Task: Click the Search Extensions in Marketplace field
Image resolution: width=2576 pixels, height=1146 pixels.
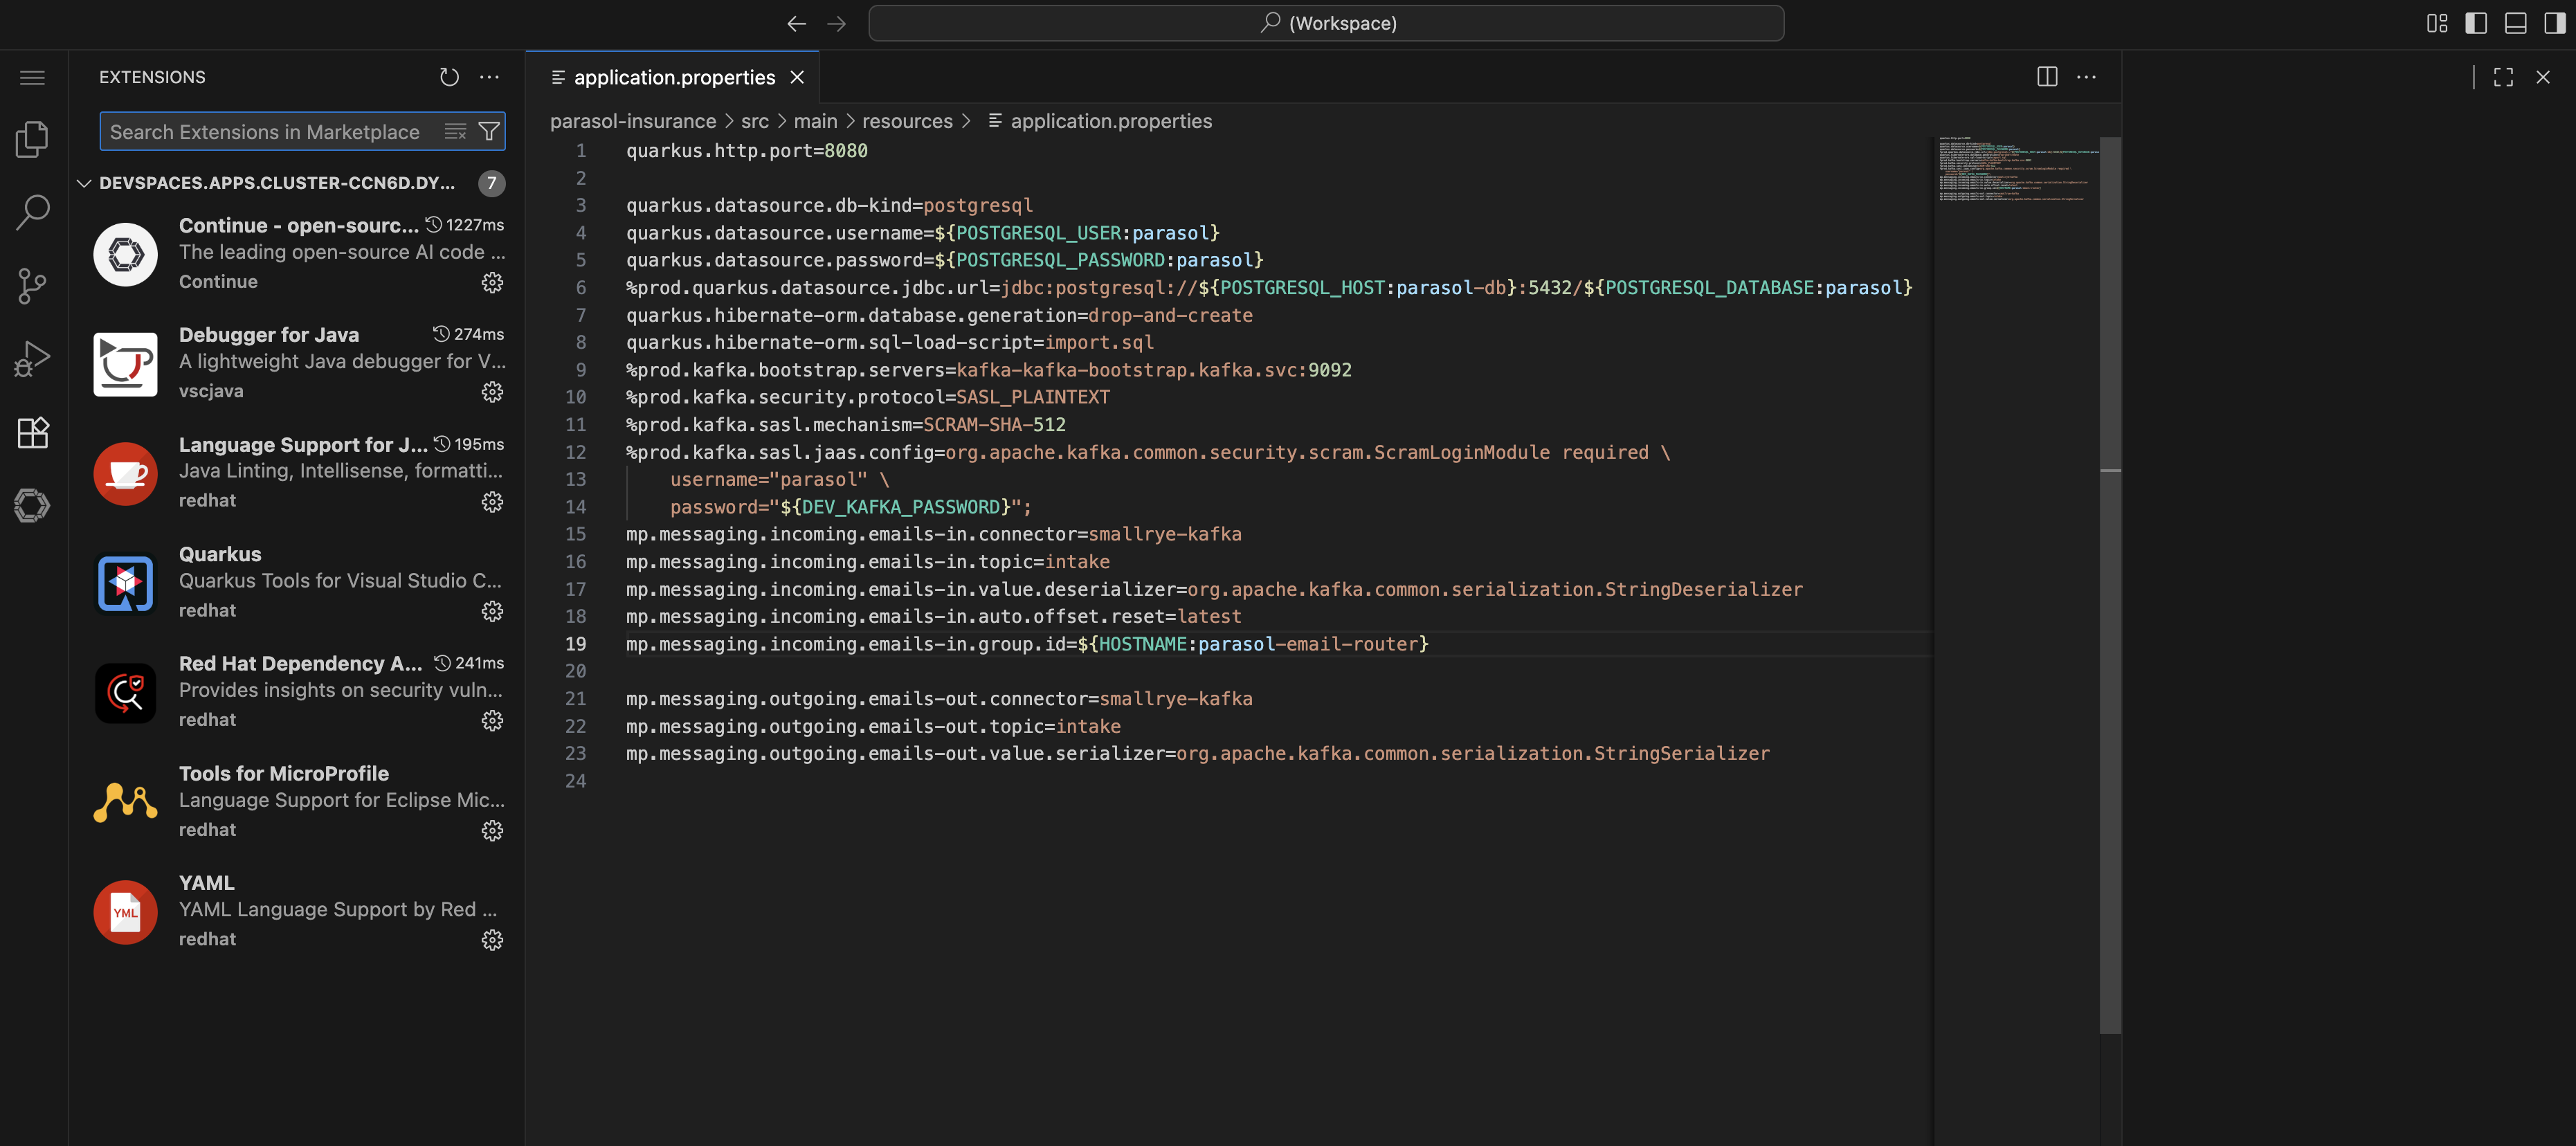Action: pos(265,131)
